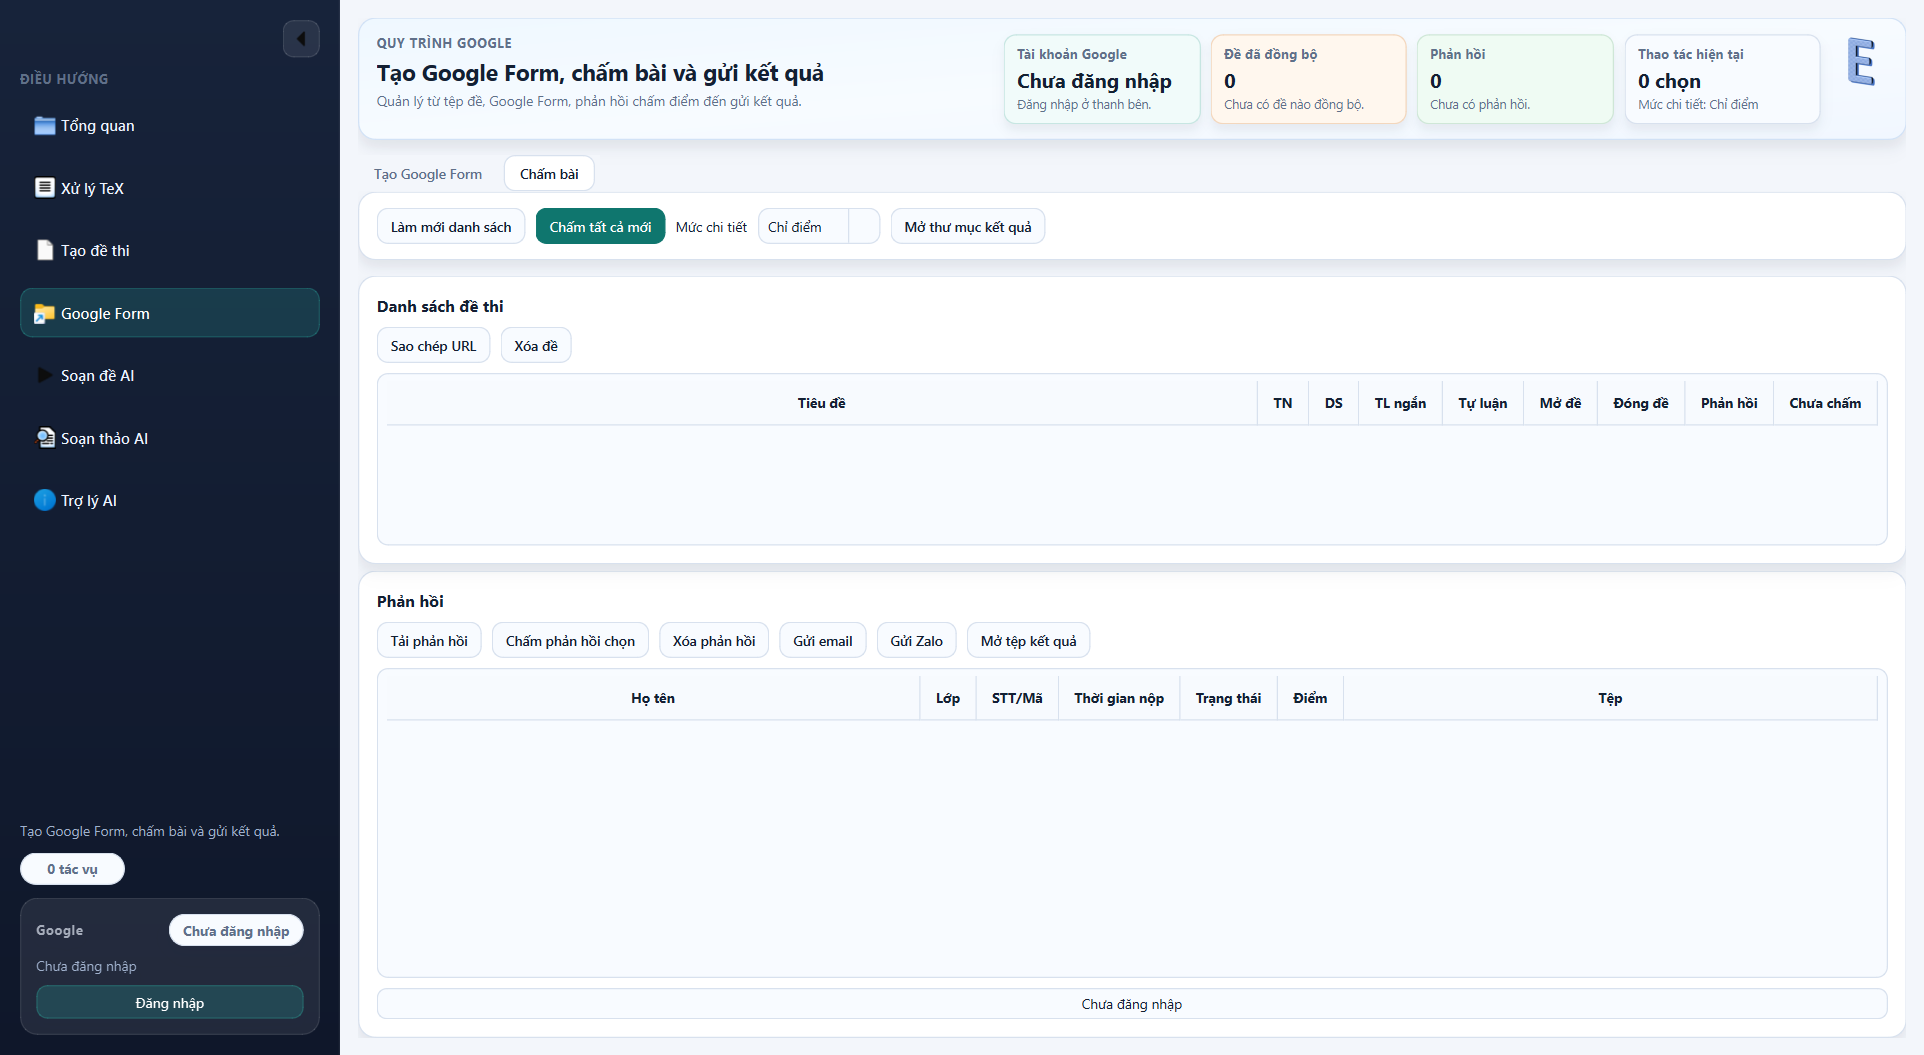The width and height of the screenshot is (1924, 1055).
Task: Select the Chấm bài tab
Action: click(549, 174)
